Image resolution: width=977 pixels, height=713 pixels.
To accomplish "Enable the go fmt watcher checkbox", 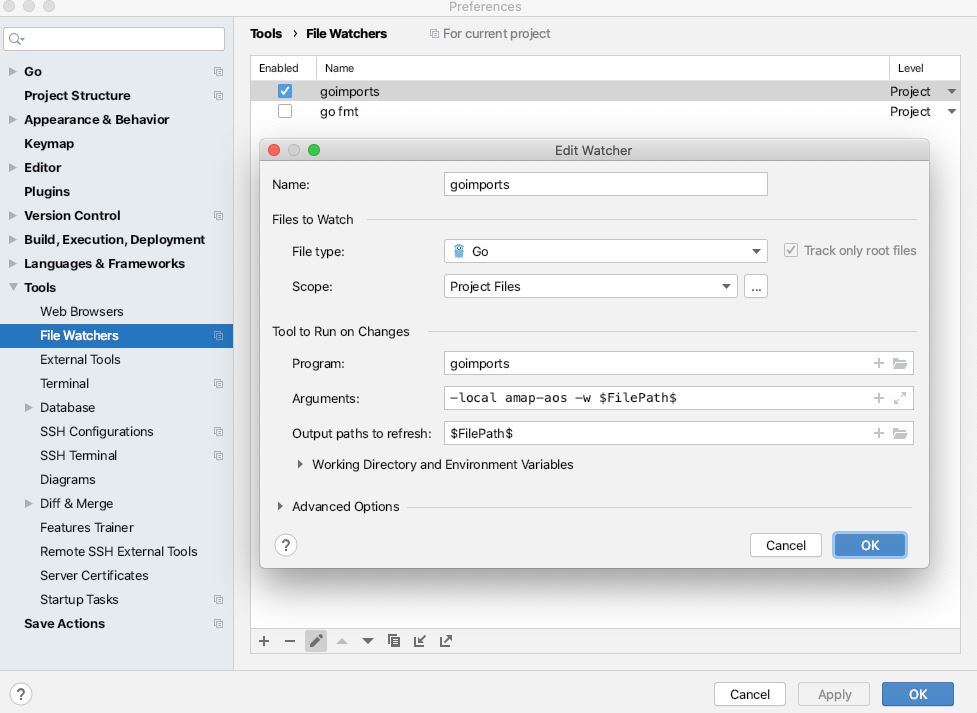I will [285, 111].
